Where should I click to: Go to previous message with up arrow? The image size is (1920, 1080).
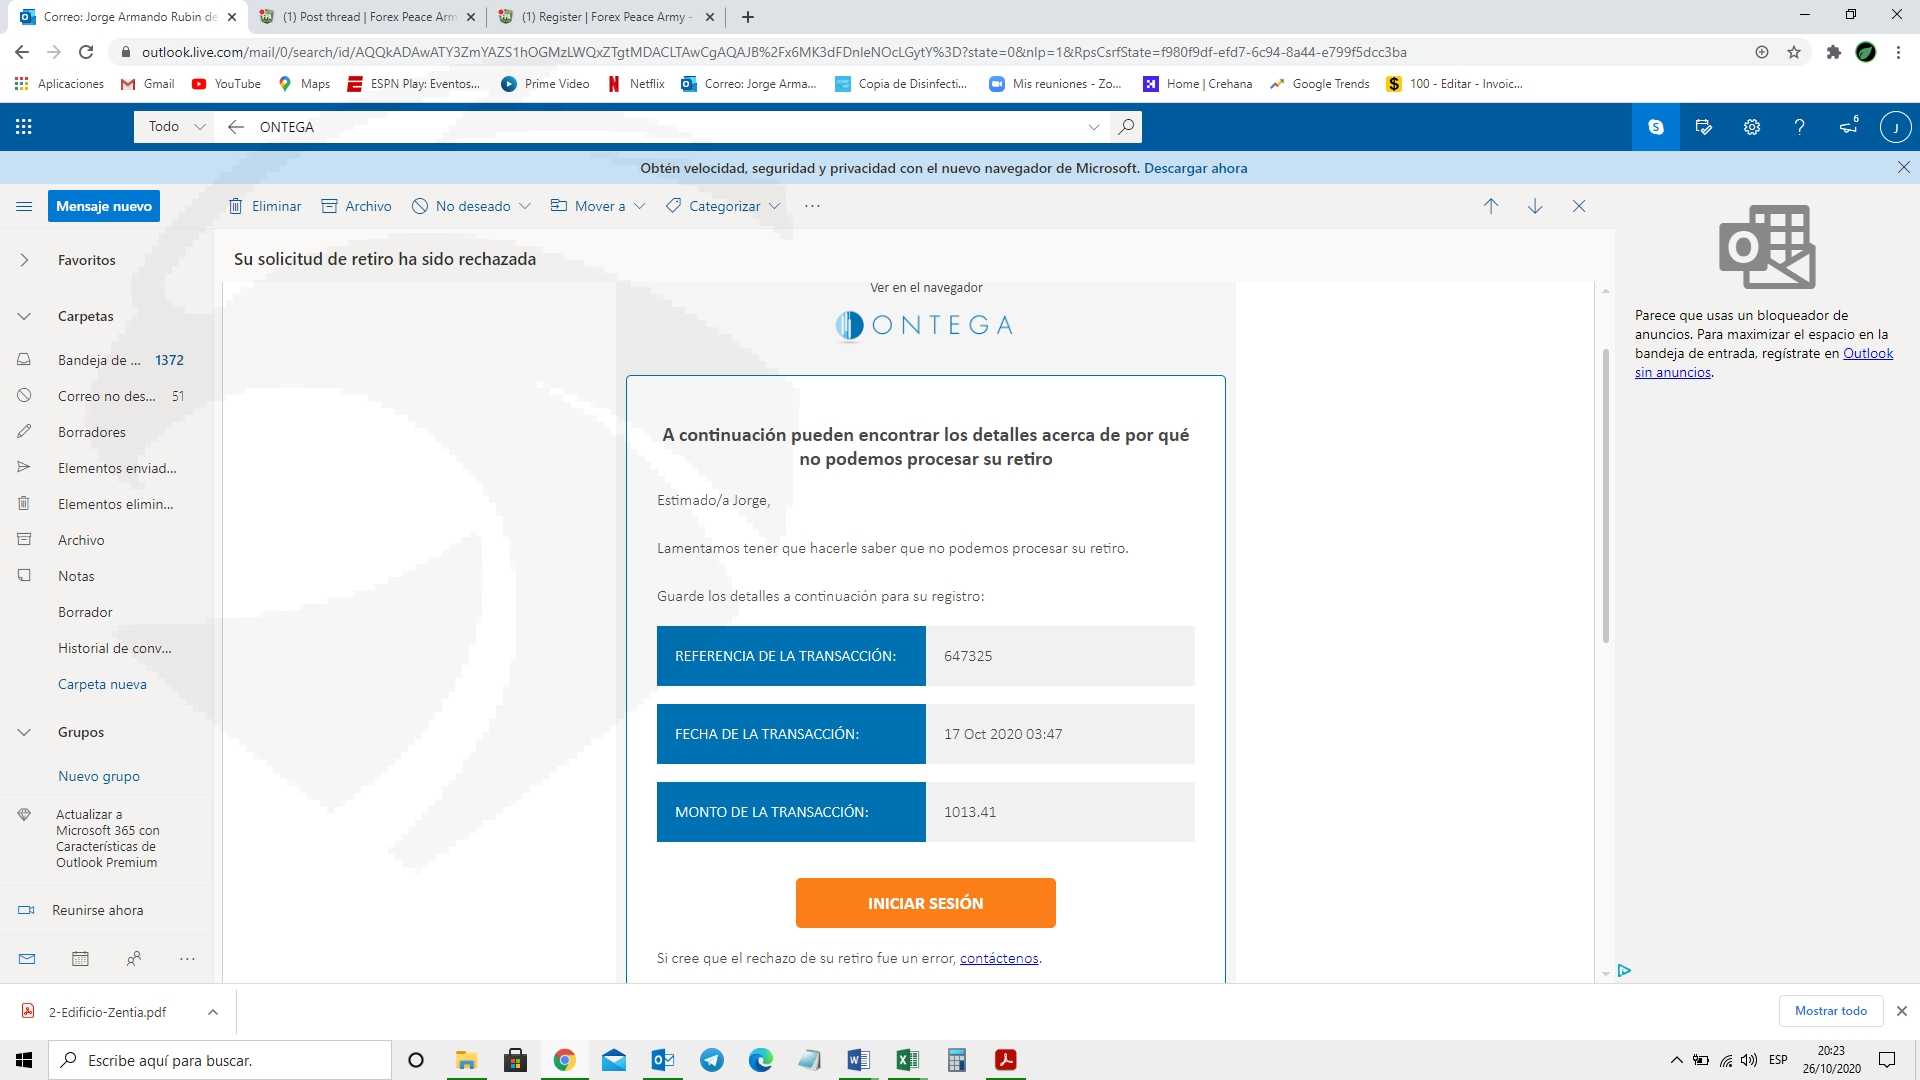tap(1490, 206)
